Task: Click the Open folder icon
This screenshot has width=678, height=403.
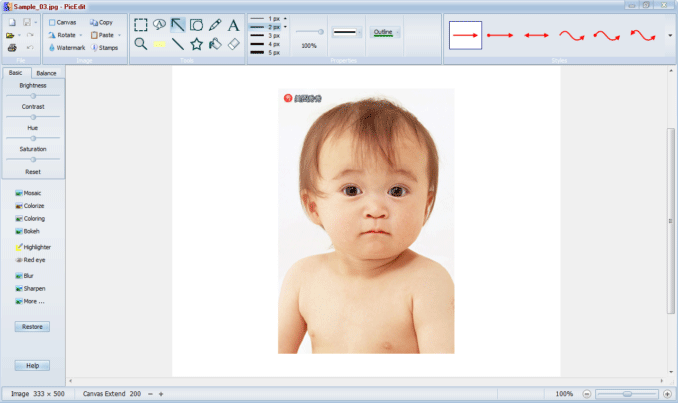Action: (x=10, y=35)
